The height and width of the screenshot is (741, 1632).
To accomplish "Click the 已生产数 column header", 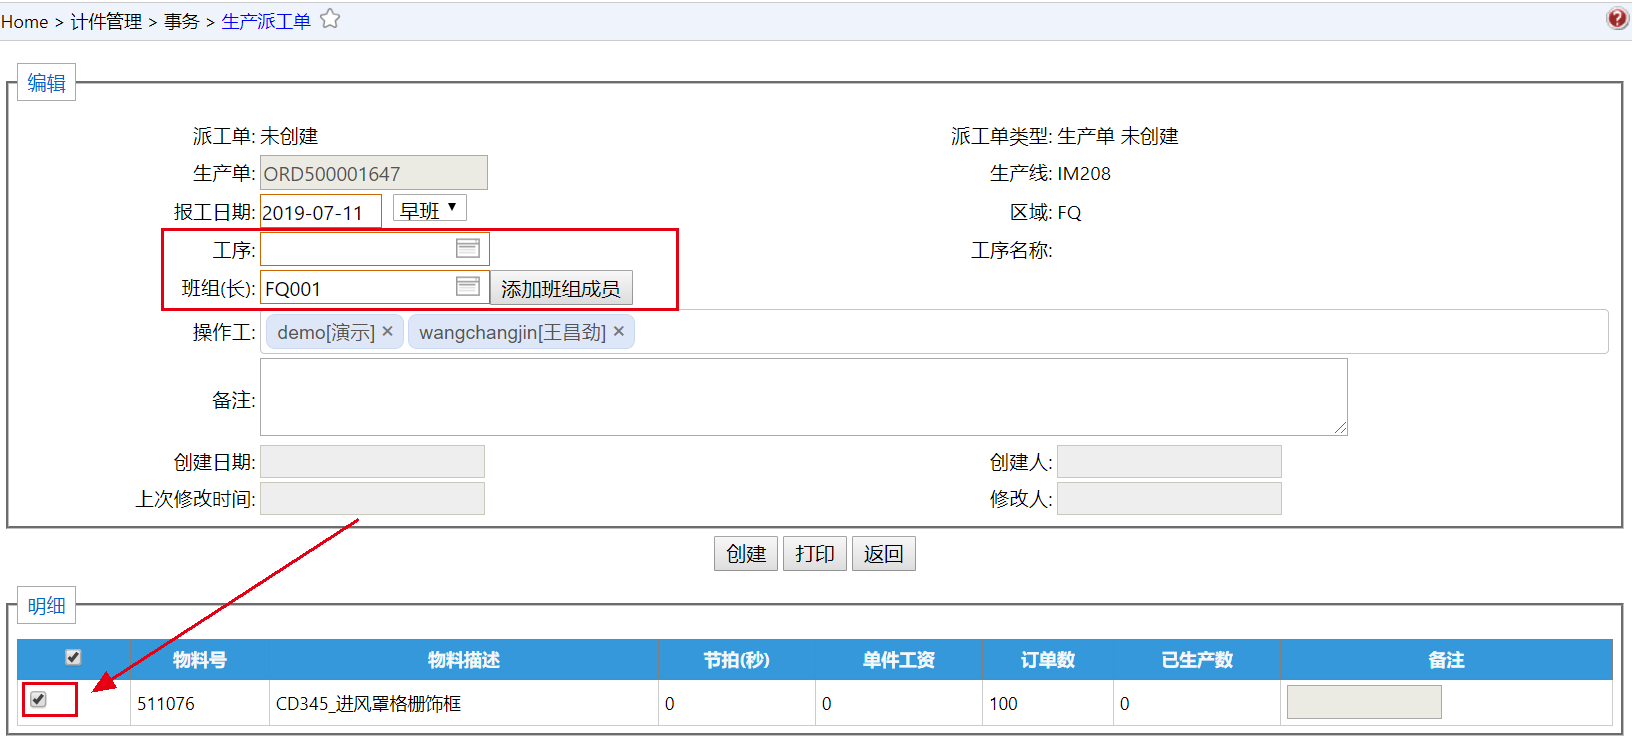I will (x=1197, y=660).
